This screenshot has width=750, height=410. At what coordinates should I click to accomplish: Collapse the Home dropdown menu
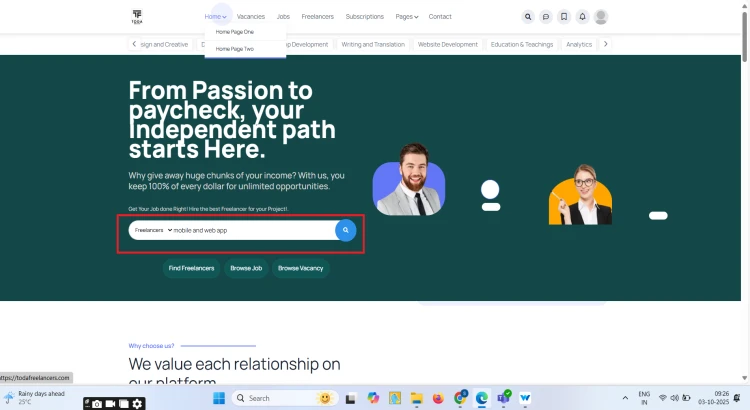[x=215, y=17]
